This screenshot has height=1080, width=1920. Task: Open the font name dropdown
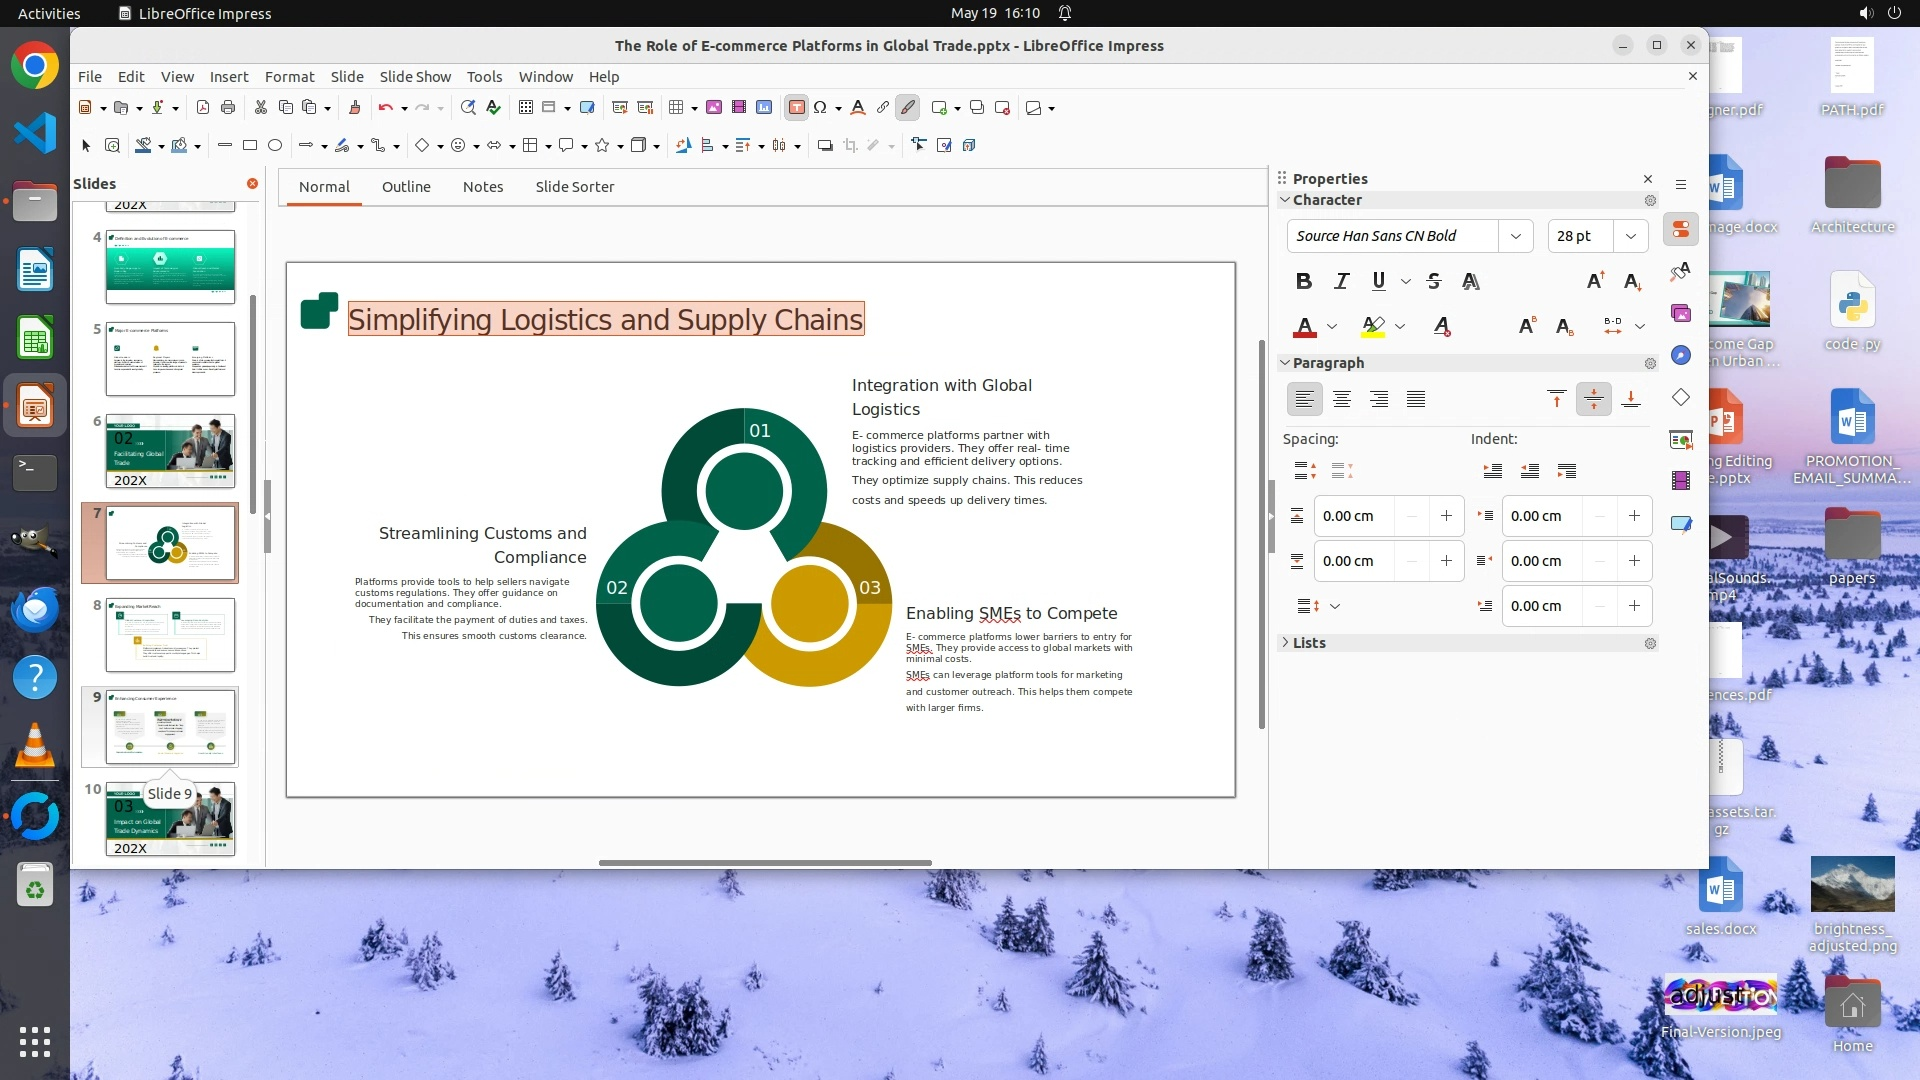point(1515,236)
